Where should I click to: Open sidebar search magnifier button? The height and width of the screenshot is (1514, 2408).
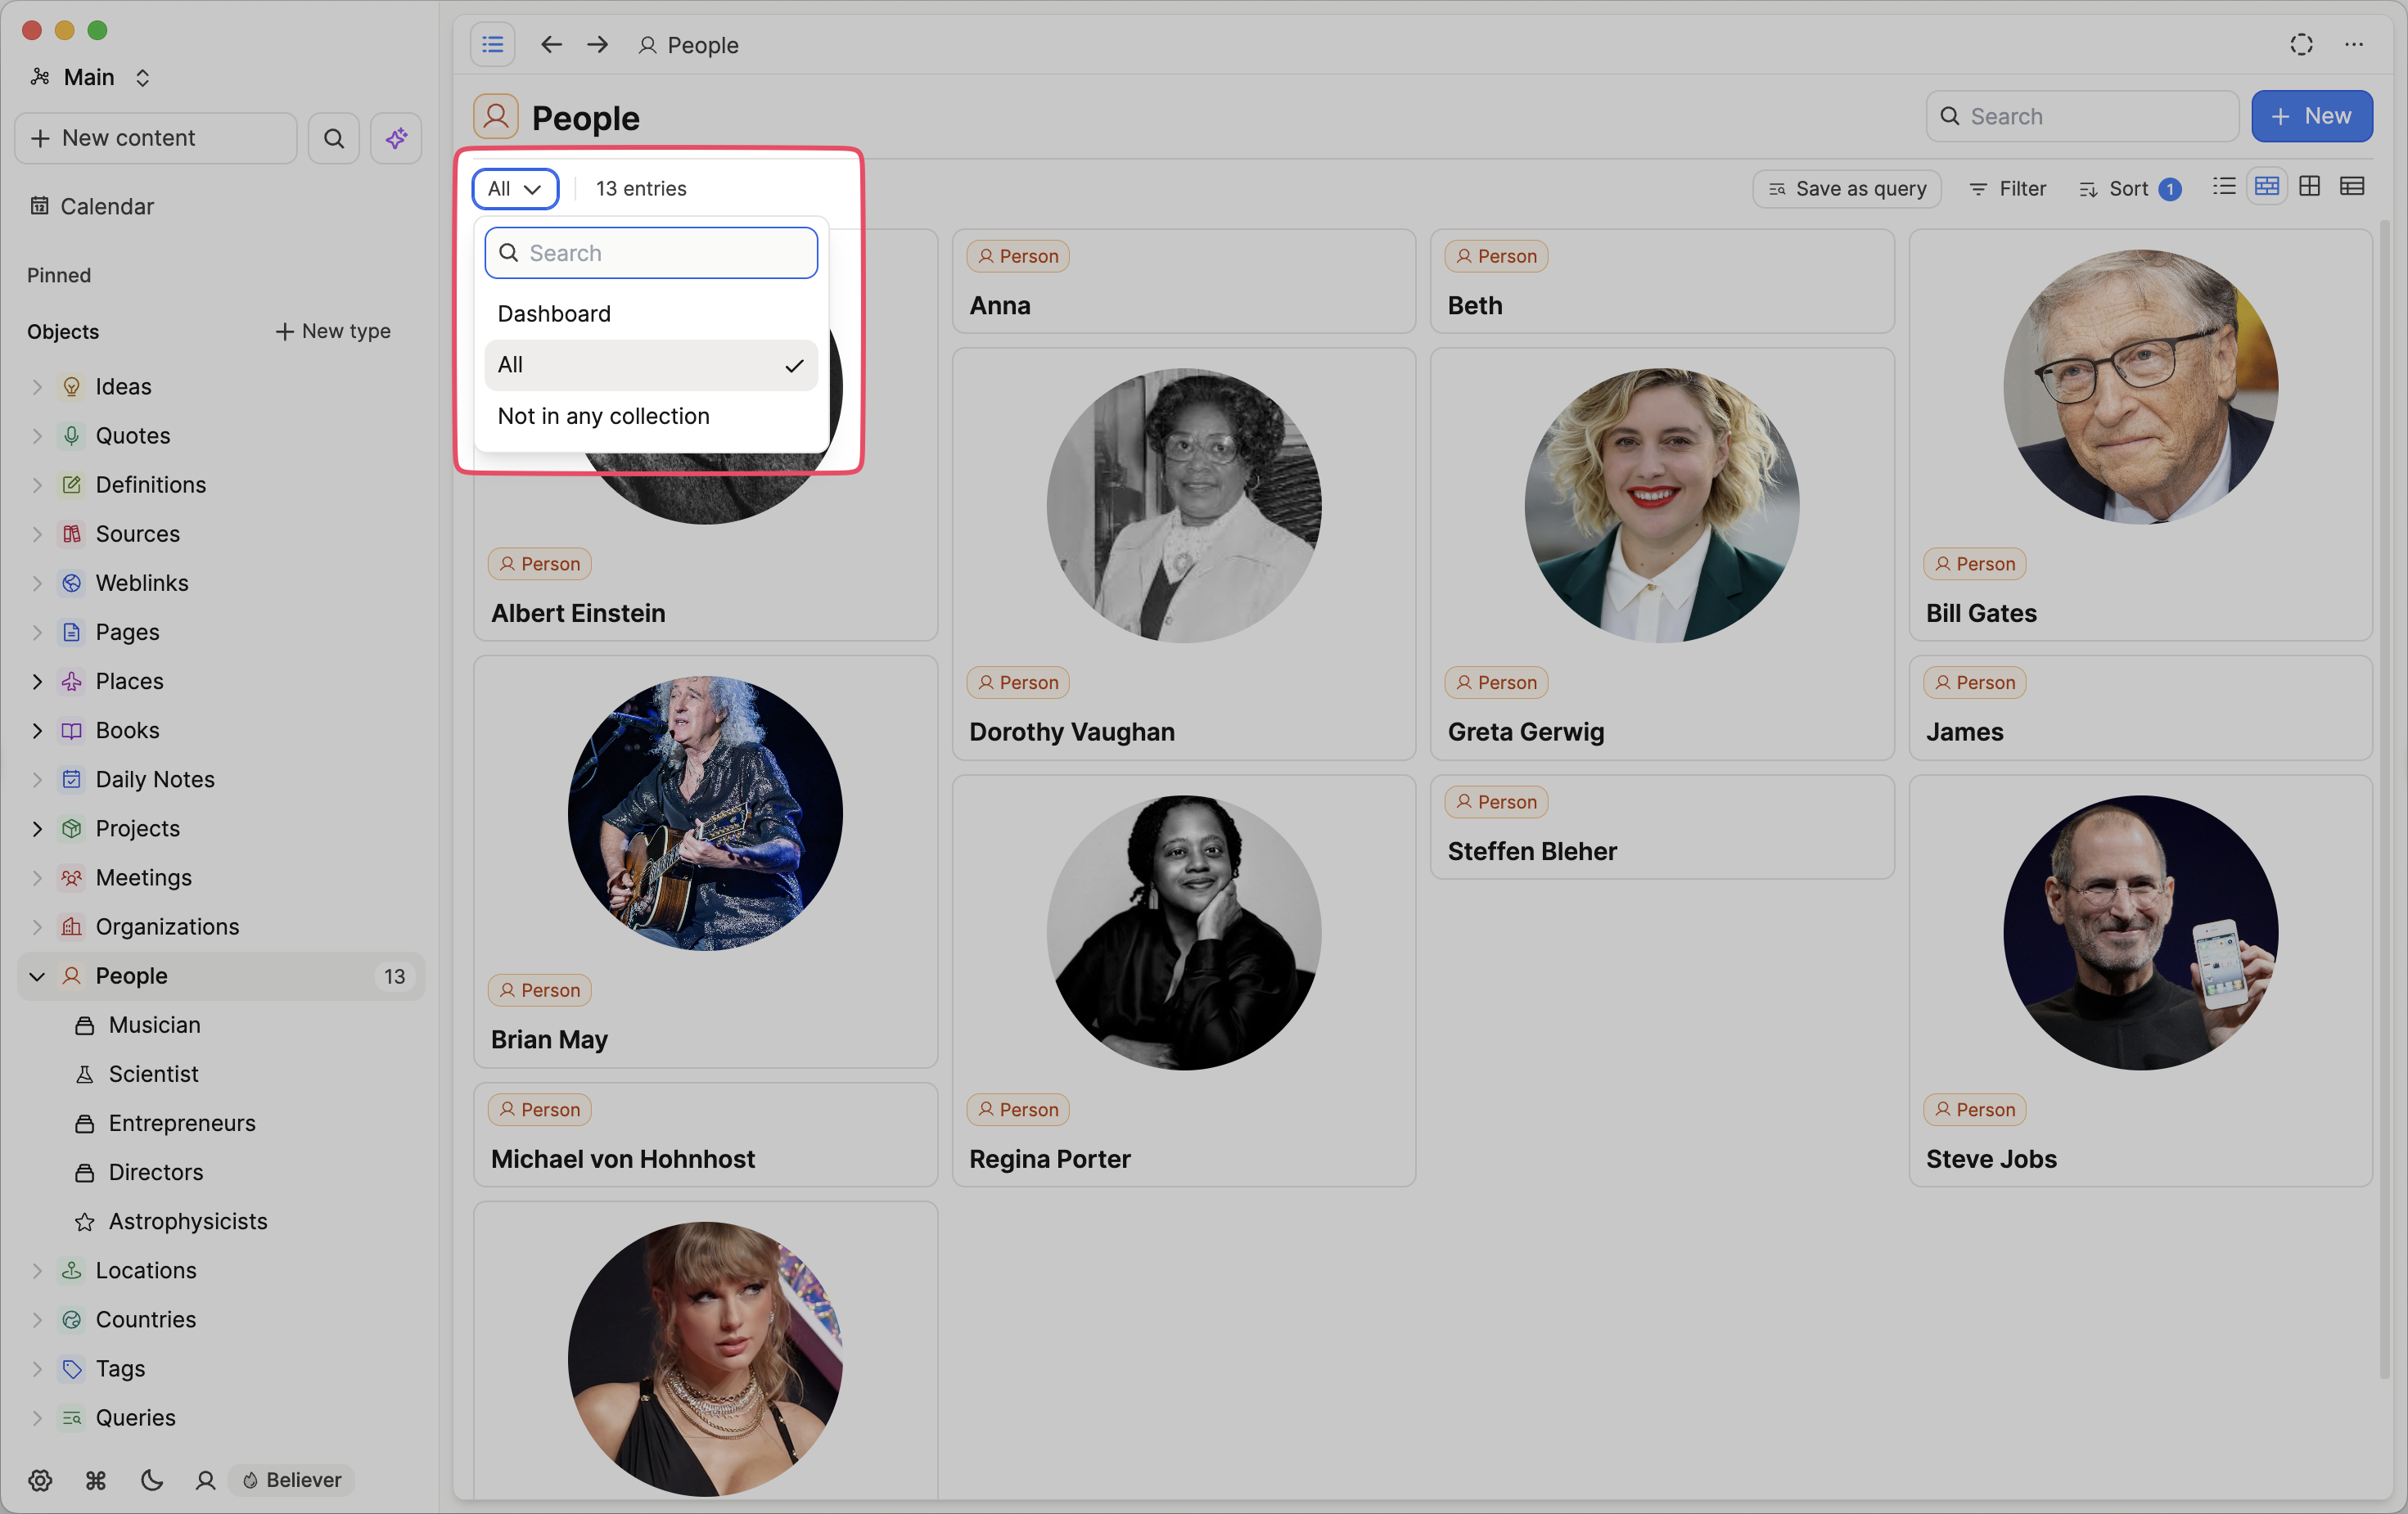coord(334,138)
